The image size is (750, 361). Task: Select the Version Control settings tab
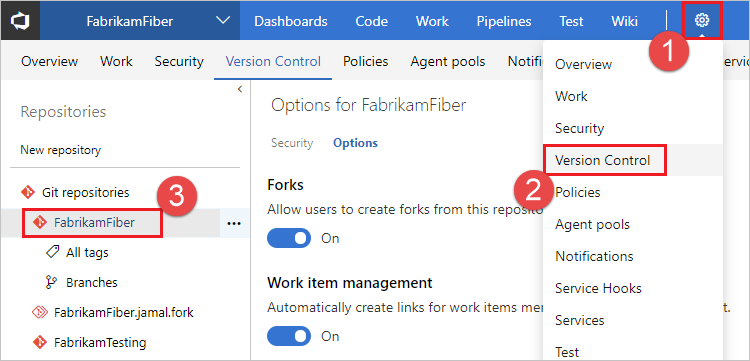pos(273,62)
